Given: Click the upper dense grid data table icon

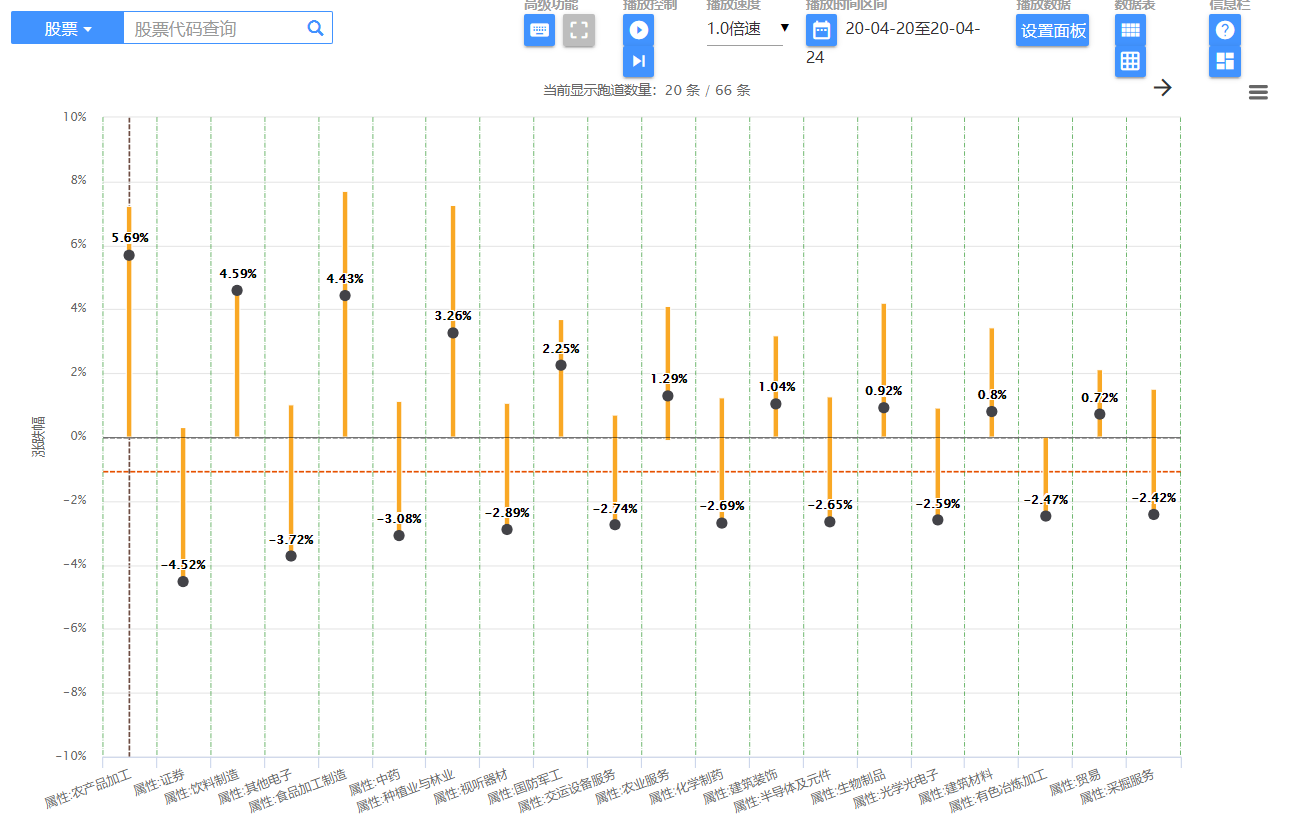Looking at the screenshot, I should point(1130,30).
